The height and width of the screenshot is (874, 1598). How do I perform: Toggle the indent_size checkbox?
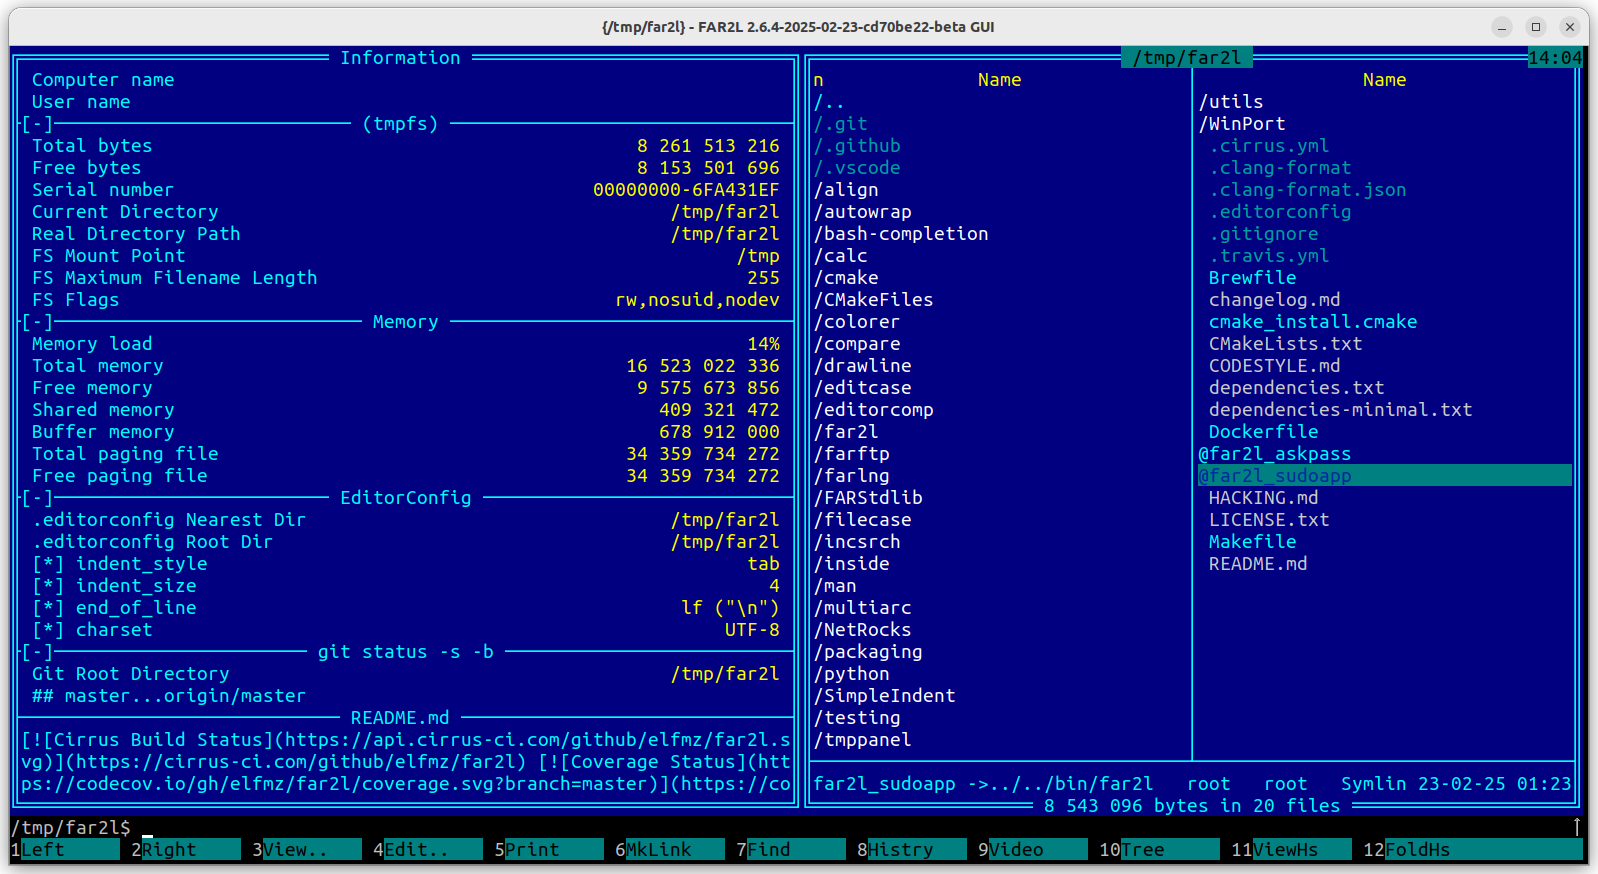click(48, 586)
